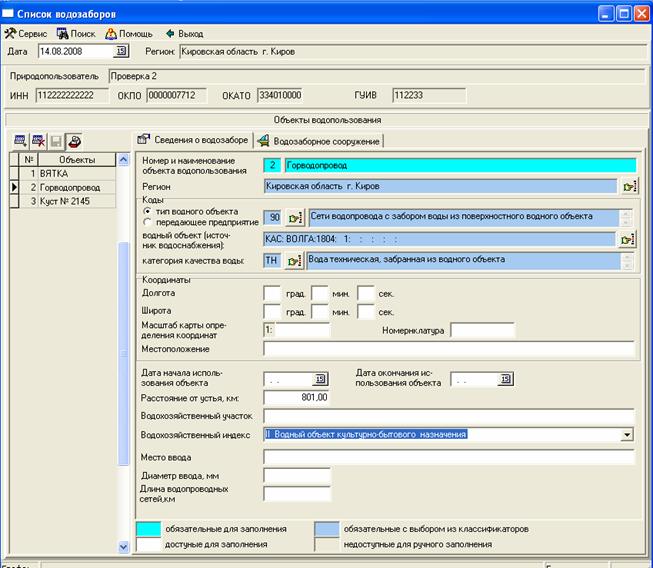Select 'передающее предприятие' radio button
Viewport: 653px width, 568px height.
[x=147, y=223]
